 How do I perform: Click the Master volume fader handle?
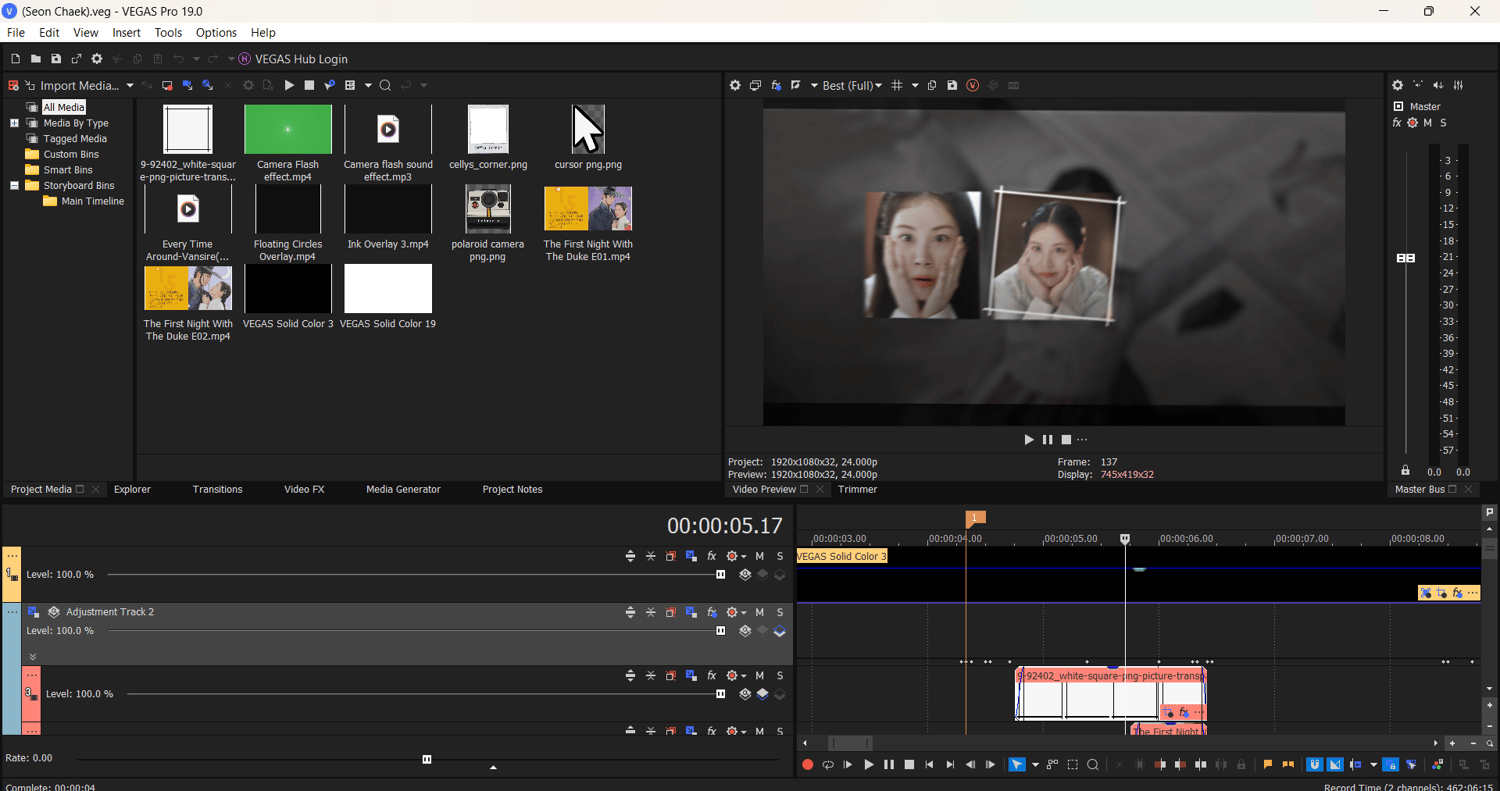pyautogui.click(x=1406, y=258)
